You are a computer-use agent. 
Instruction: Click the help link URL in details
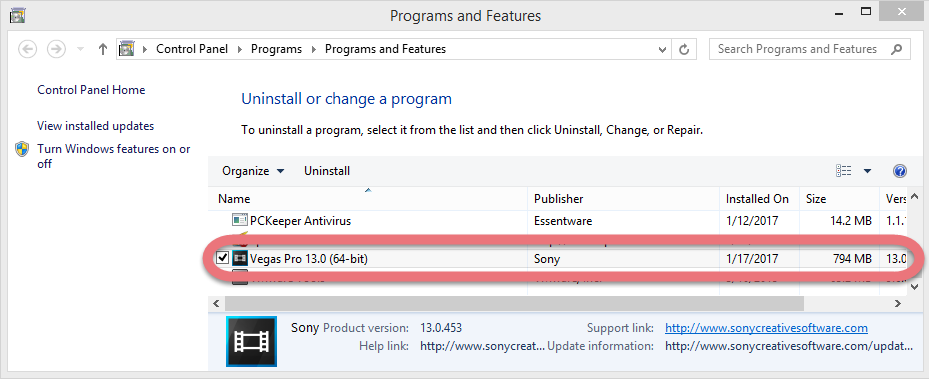[x=482, y=346]
